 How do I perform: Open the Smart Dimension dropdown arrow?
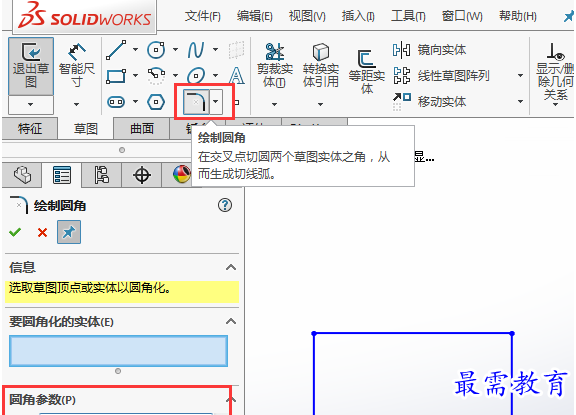pos(76,105)
